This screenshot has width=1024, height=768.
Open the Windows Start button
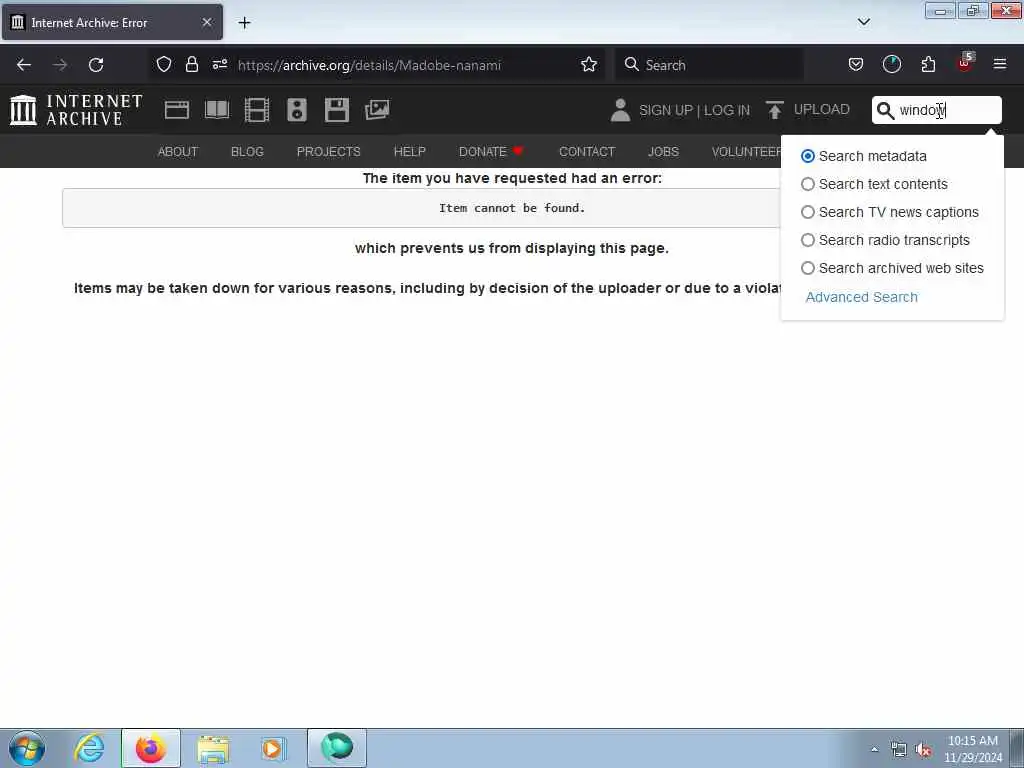27,748
